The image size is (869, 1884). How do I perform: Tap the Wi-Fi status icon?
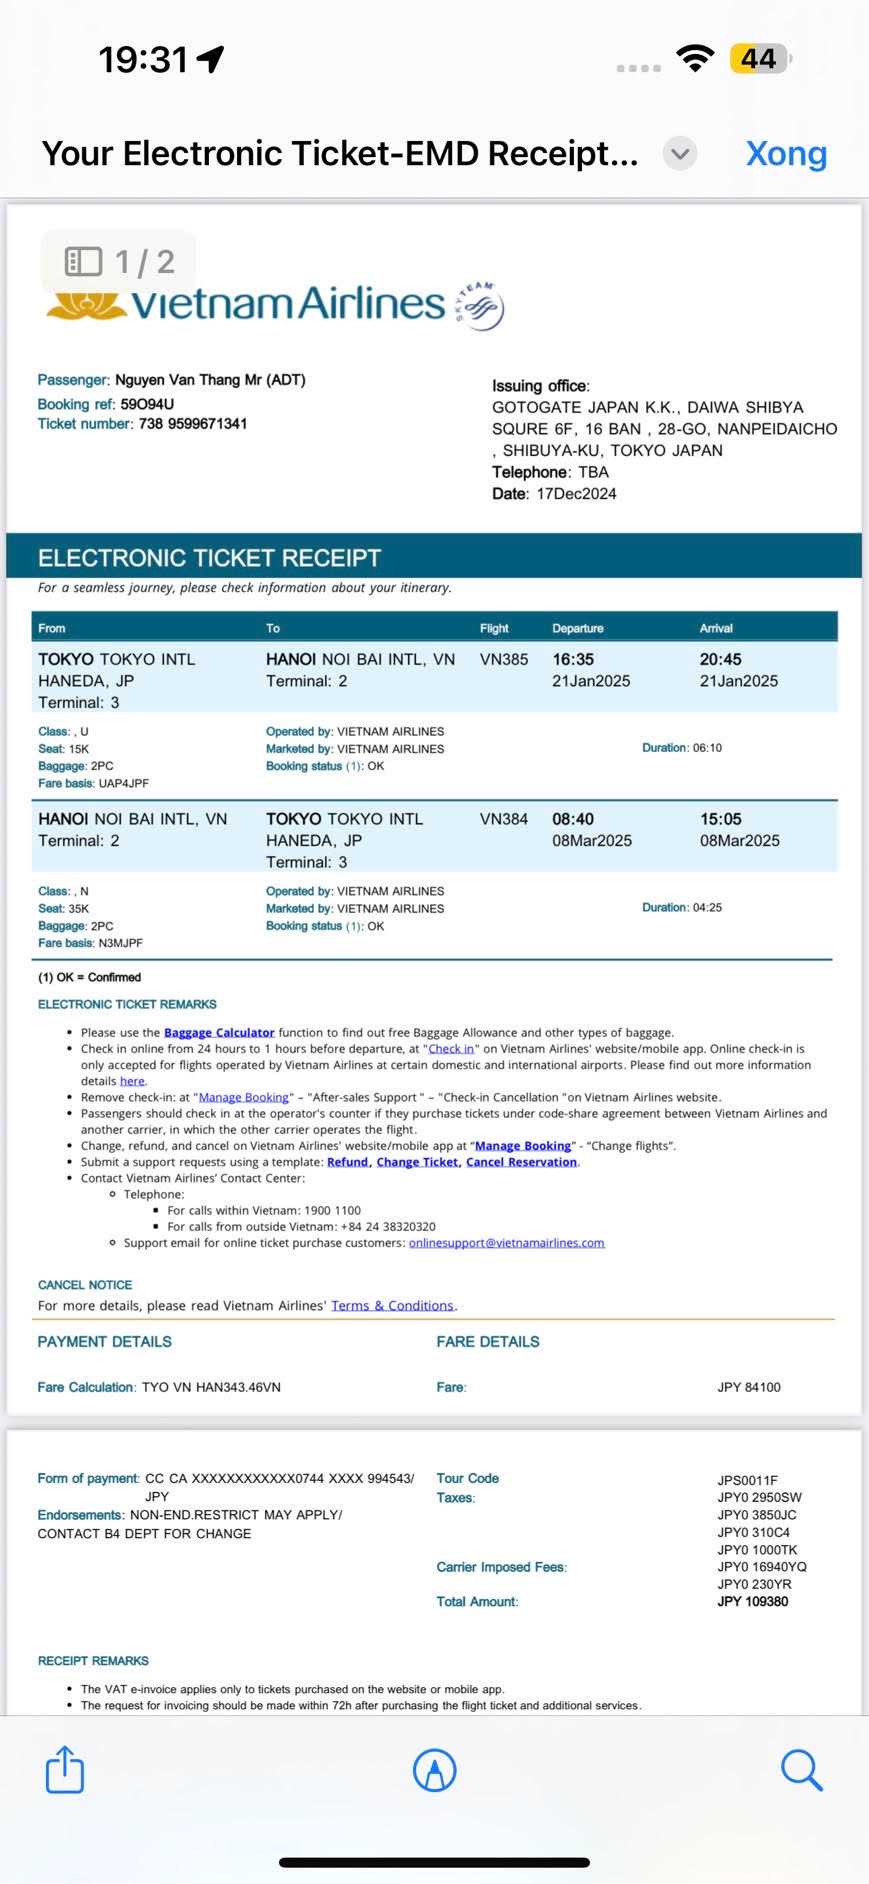[x=694, y=58]
